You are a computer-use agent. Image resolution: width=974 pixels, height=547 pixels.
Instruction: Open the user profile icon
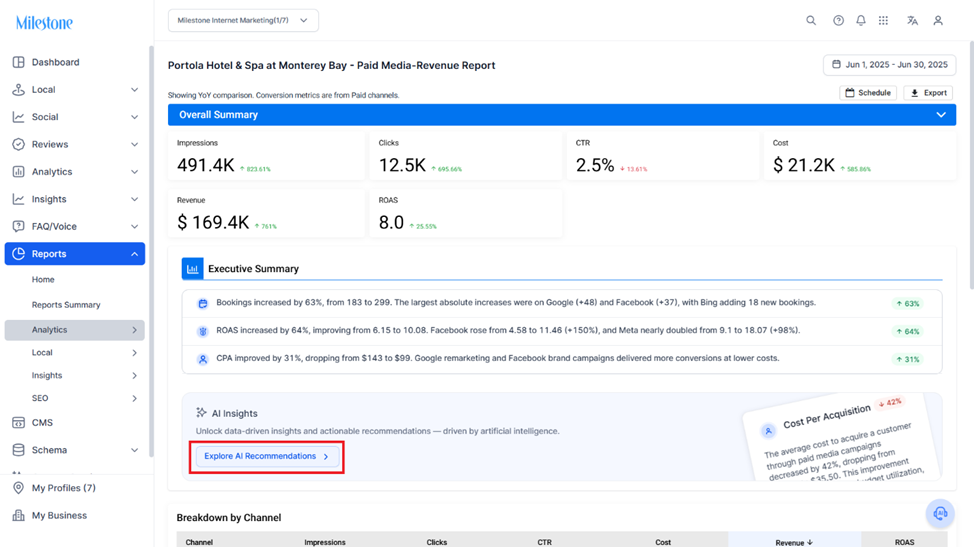pyautogui.click(x=938, y=20)
